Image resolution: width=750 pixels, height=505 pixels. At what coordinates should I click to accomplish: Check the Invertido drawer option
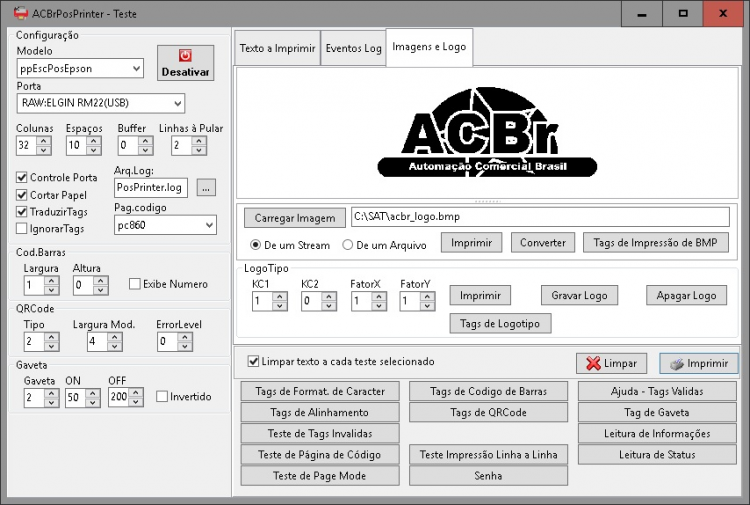coord(162,396)
